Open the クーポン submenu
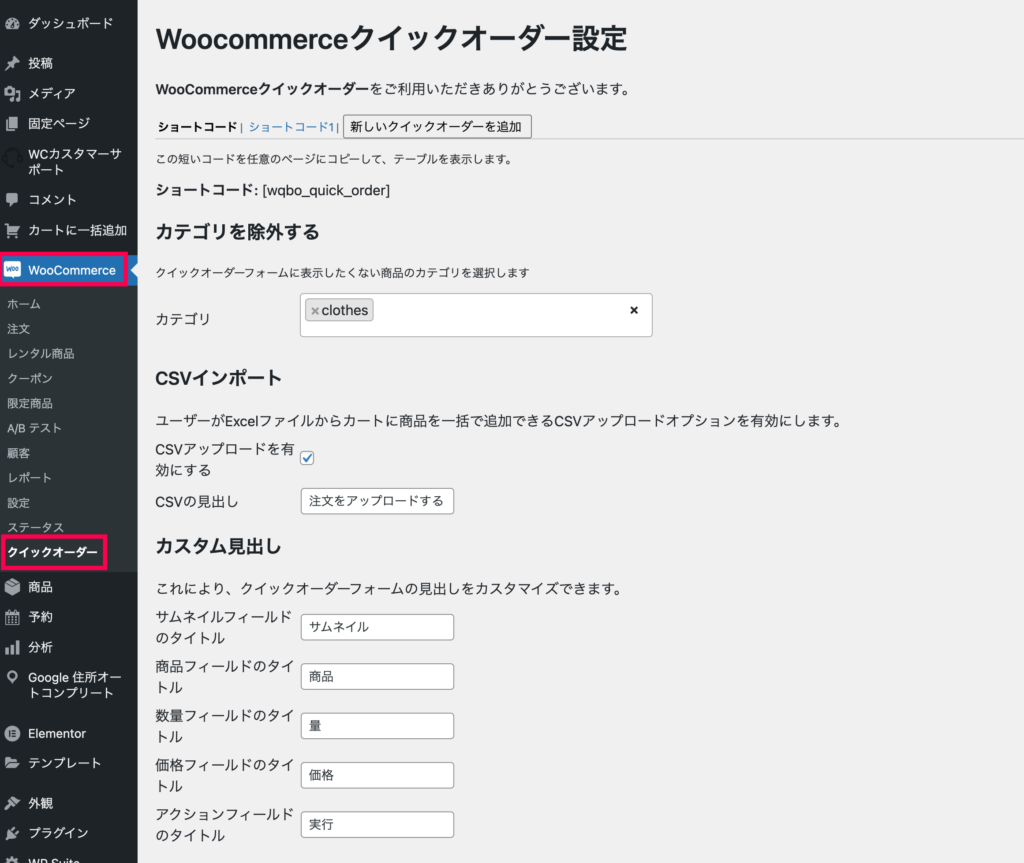The width and height of the screenshot is (1024, 863). [x=30, y=378]
